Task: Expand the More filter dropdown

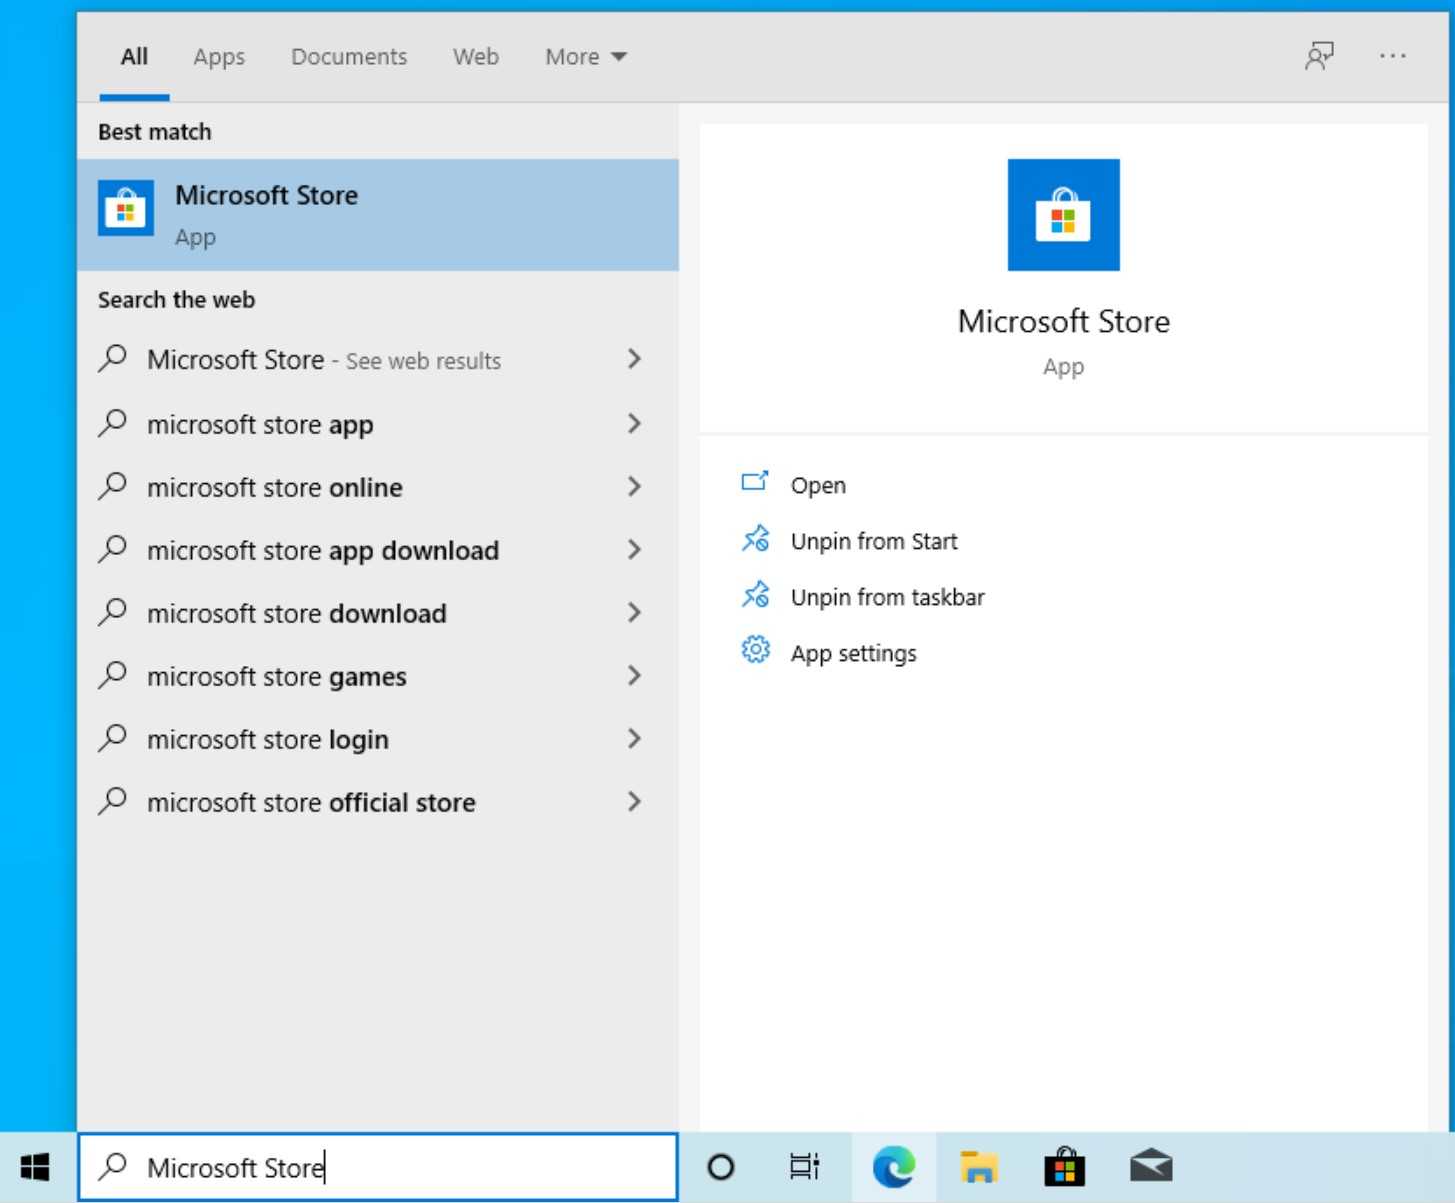Action: (585, 57)
